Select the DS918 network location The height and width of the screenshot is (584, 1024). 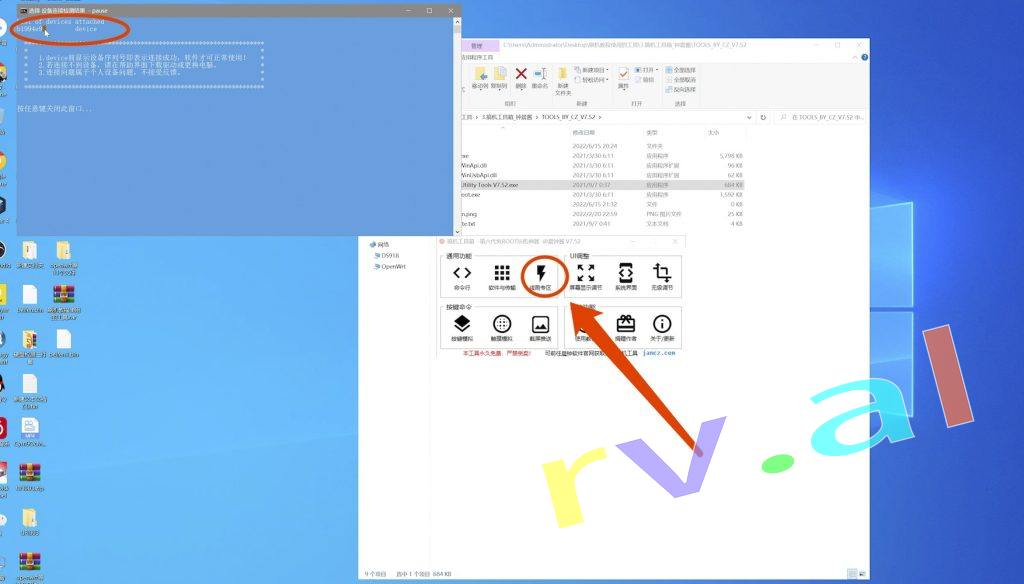[x=390, y=255]
